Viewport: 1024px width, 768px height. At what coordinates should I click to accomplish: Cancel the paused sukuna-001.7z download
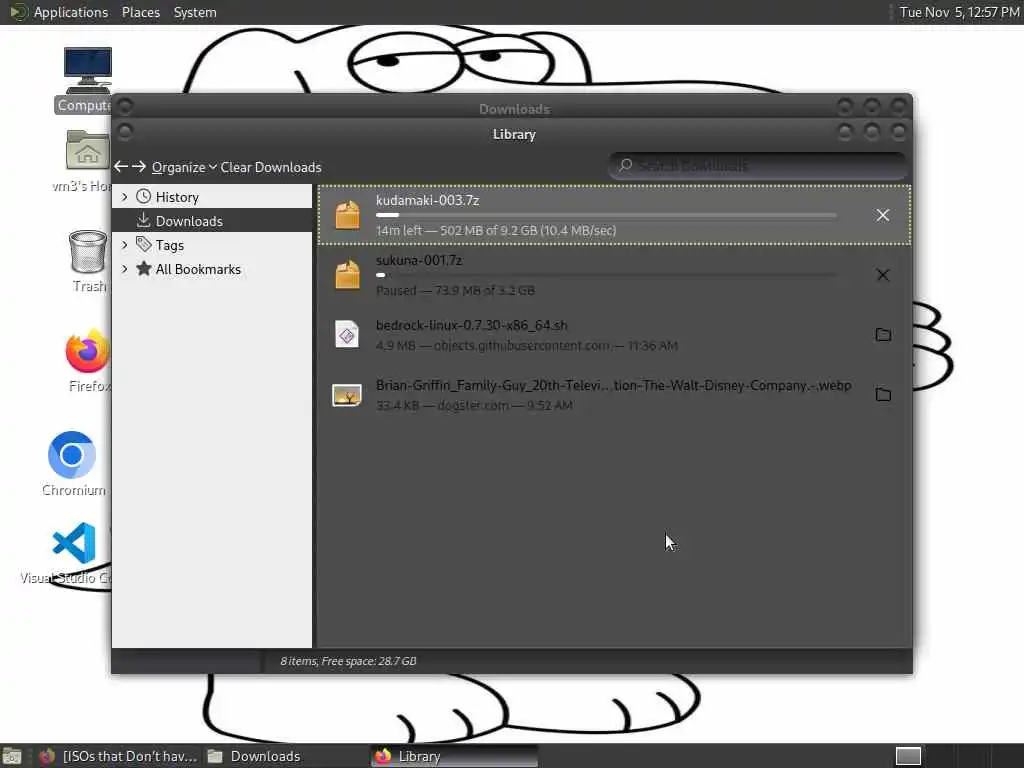click(x=882, y=275)
